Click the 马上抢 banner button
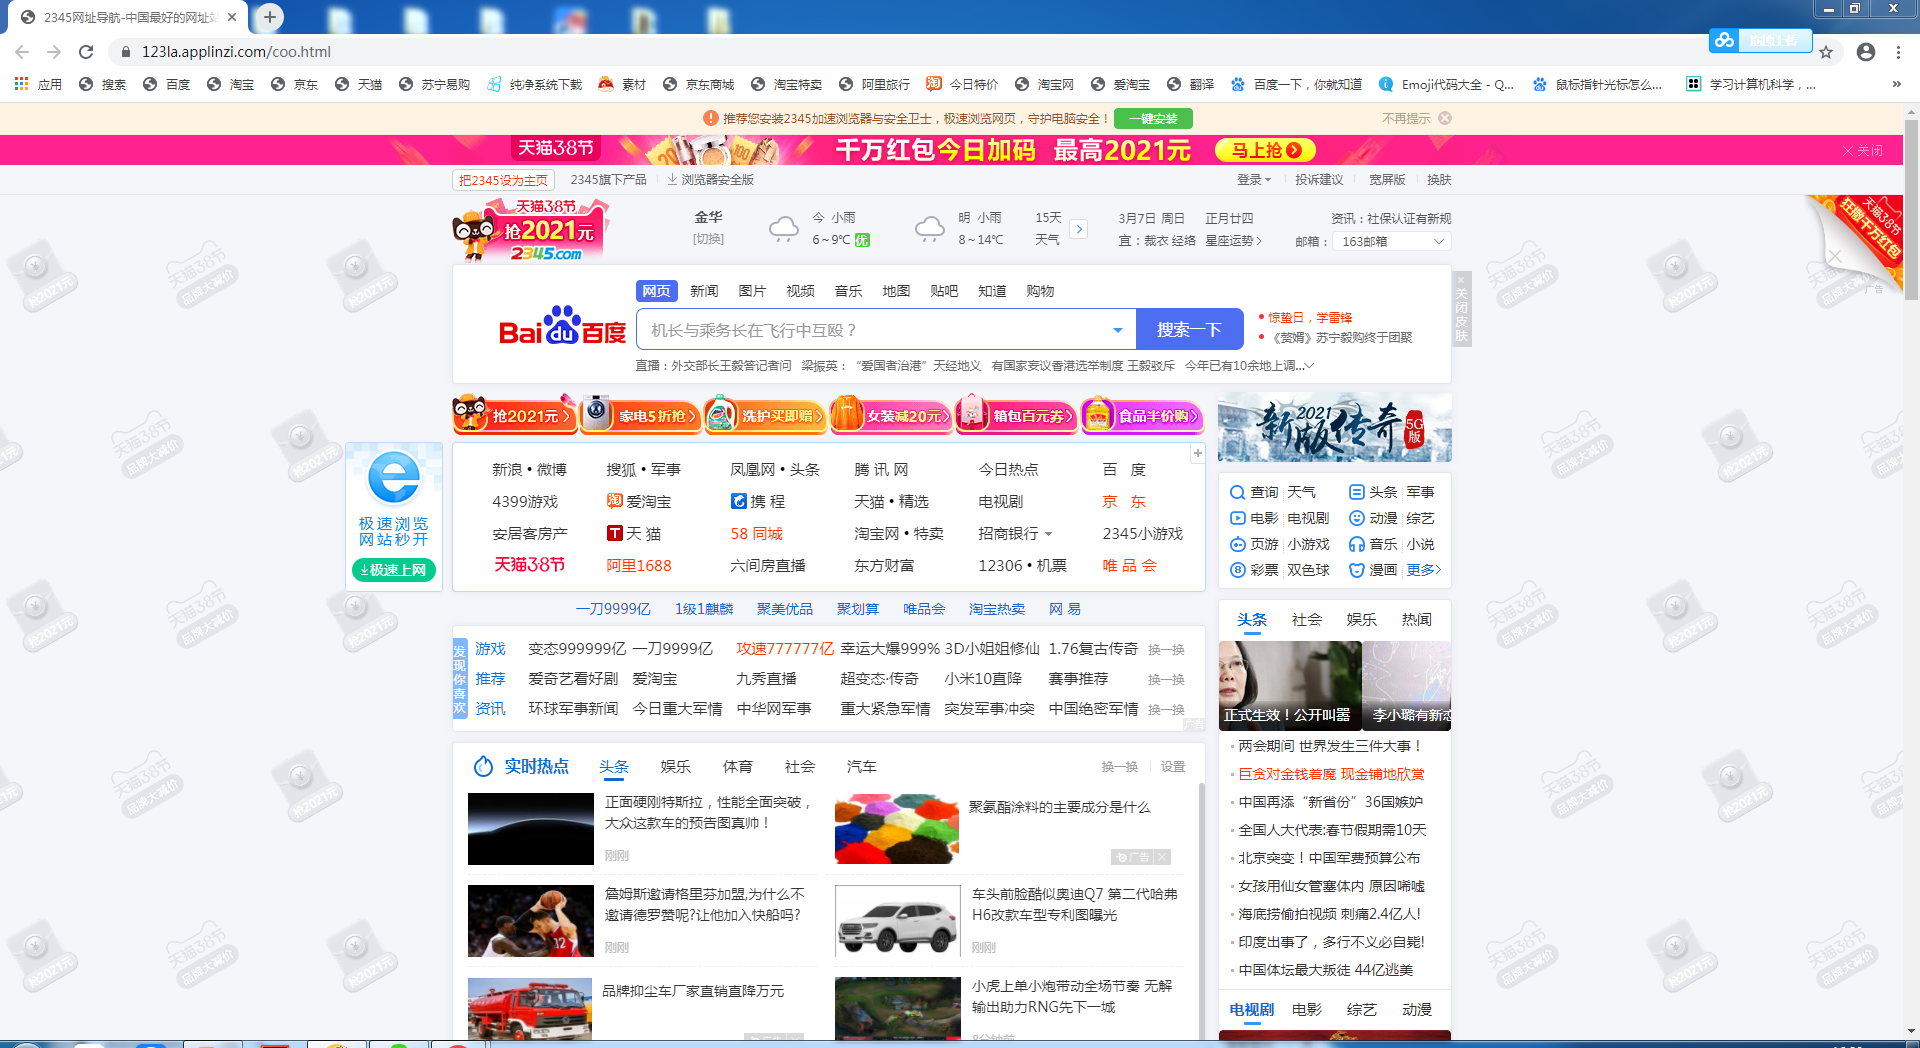The height and width of the screenshot is (1048, 1920). click(x=1265, y=150)
